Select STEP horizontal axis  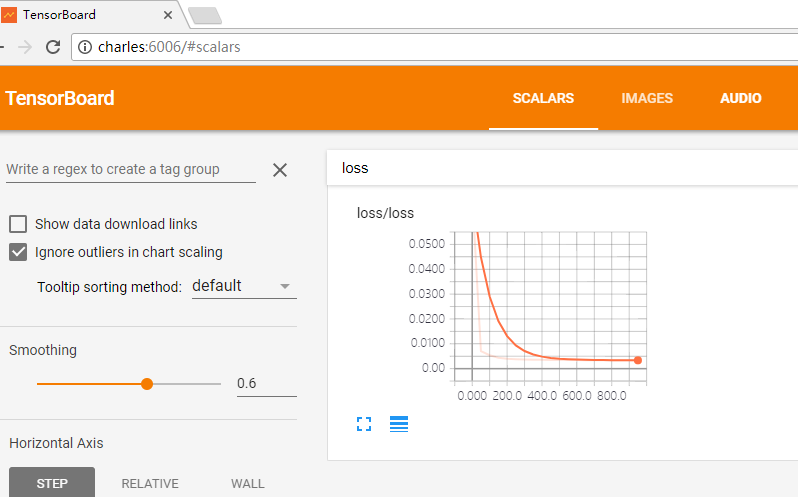click(52, 483)
